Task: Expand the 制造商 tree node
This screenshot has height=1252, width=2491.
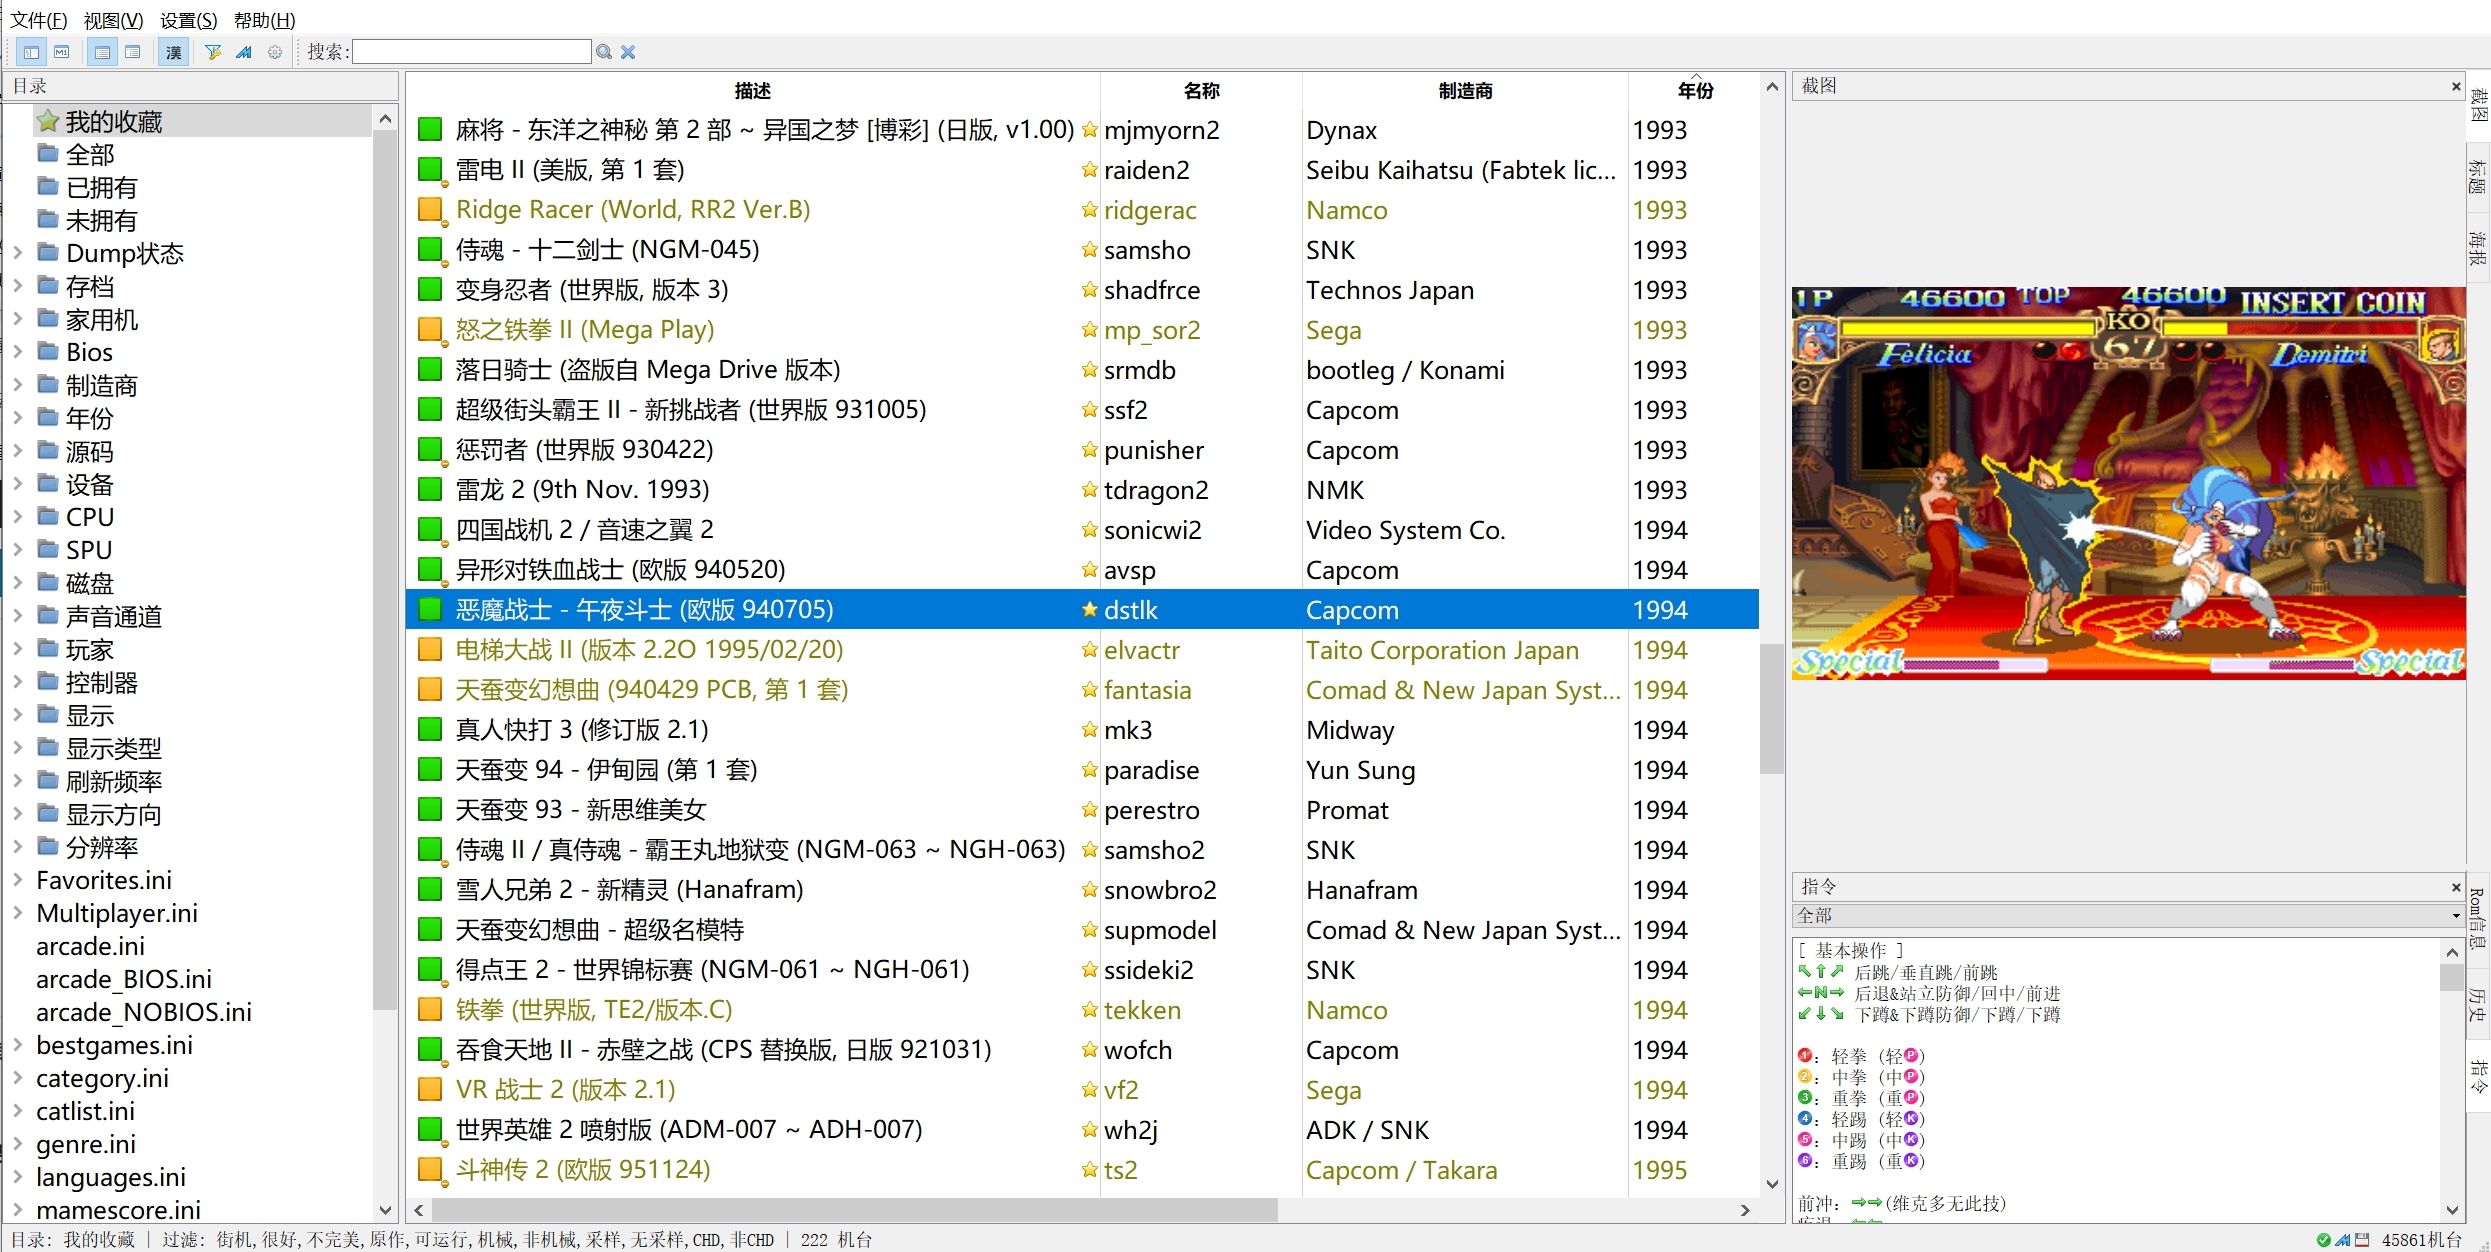Action: pos(17,386)
